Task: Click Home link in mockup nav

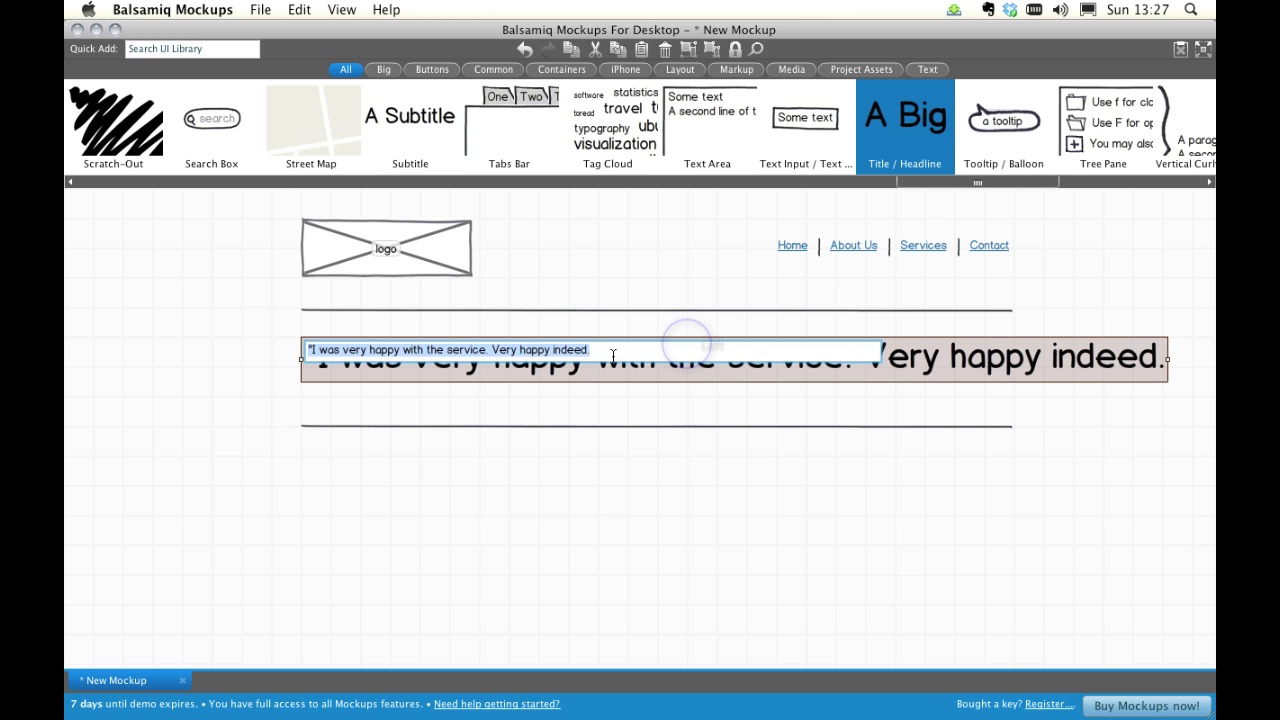Action: tap(792, 245)
